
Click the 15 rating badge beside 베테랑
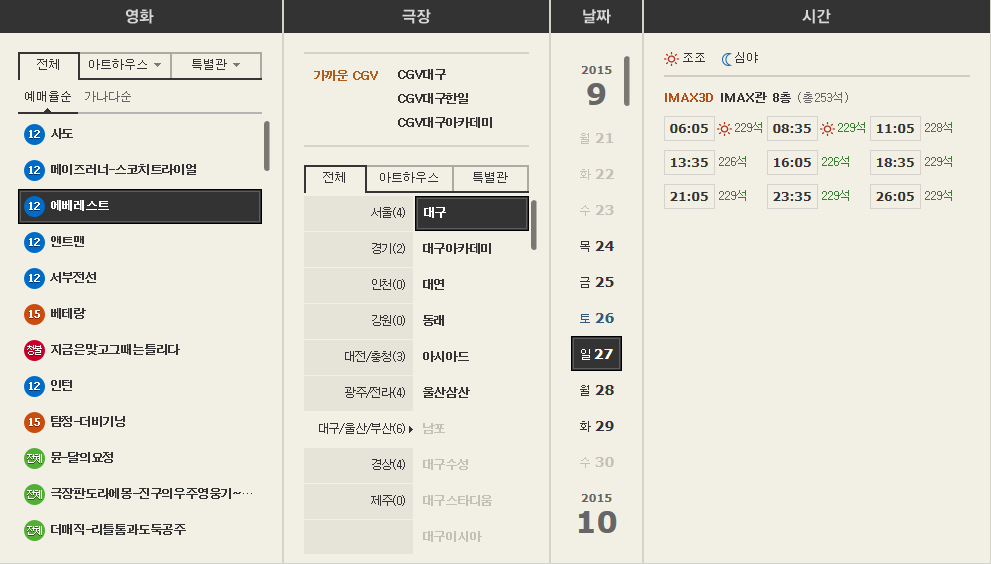pos(34,314)
